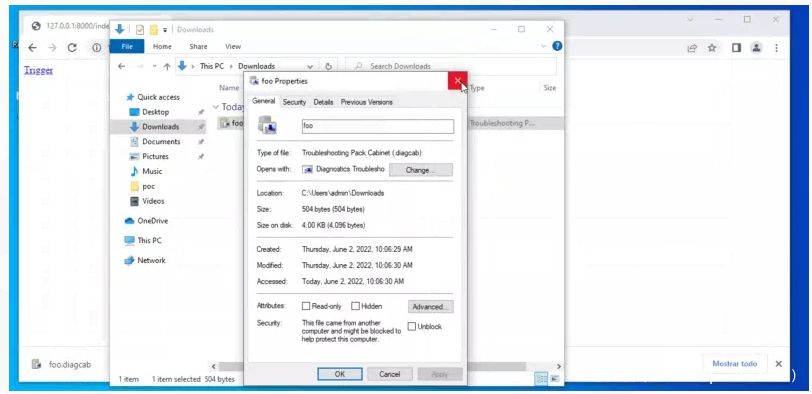The height and width of the screenshot is (394, 812).
Task: Open the View ribbon tab
Action: pyautogui.click(x=233, y=46)
